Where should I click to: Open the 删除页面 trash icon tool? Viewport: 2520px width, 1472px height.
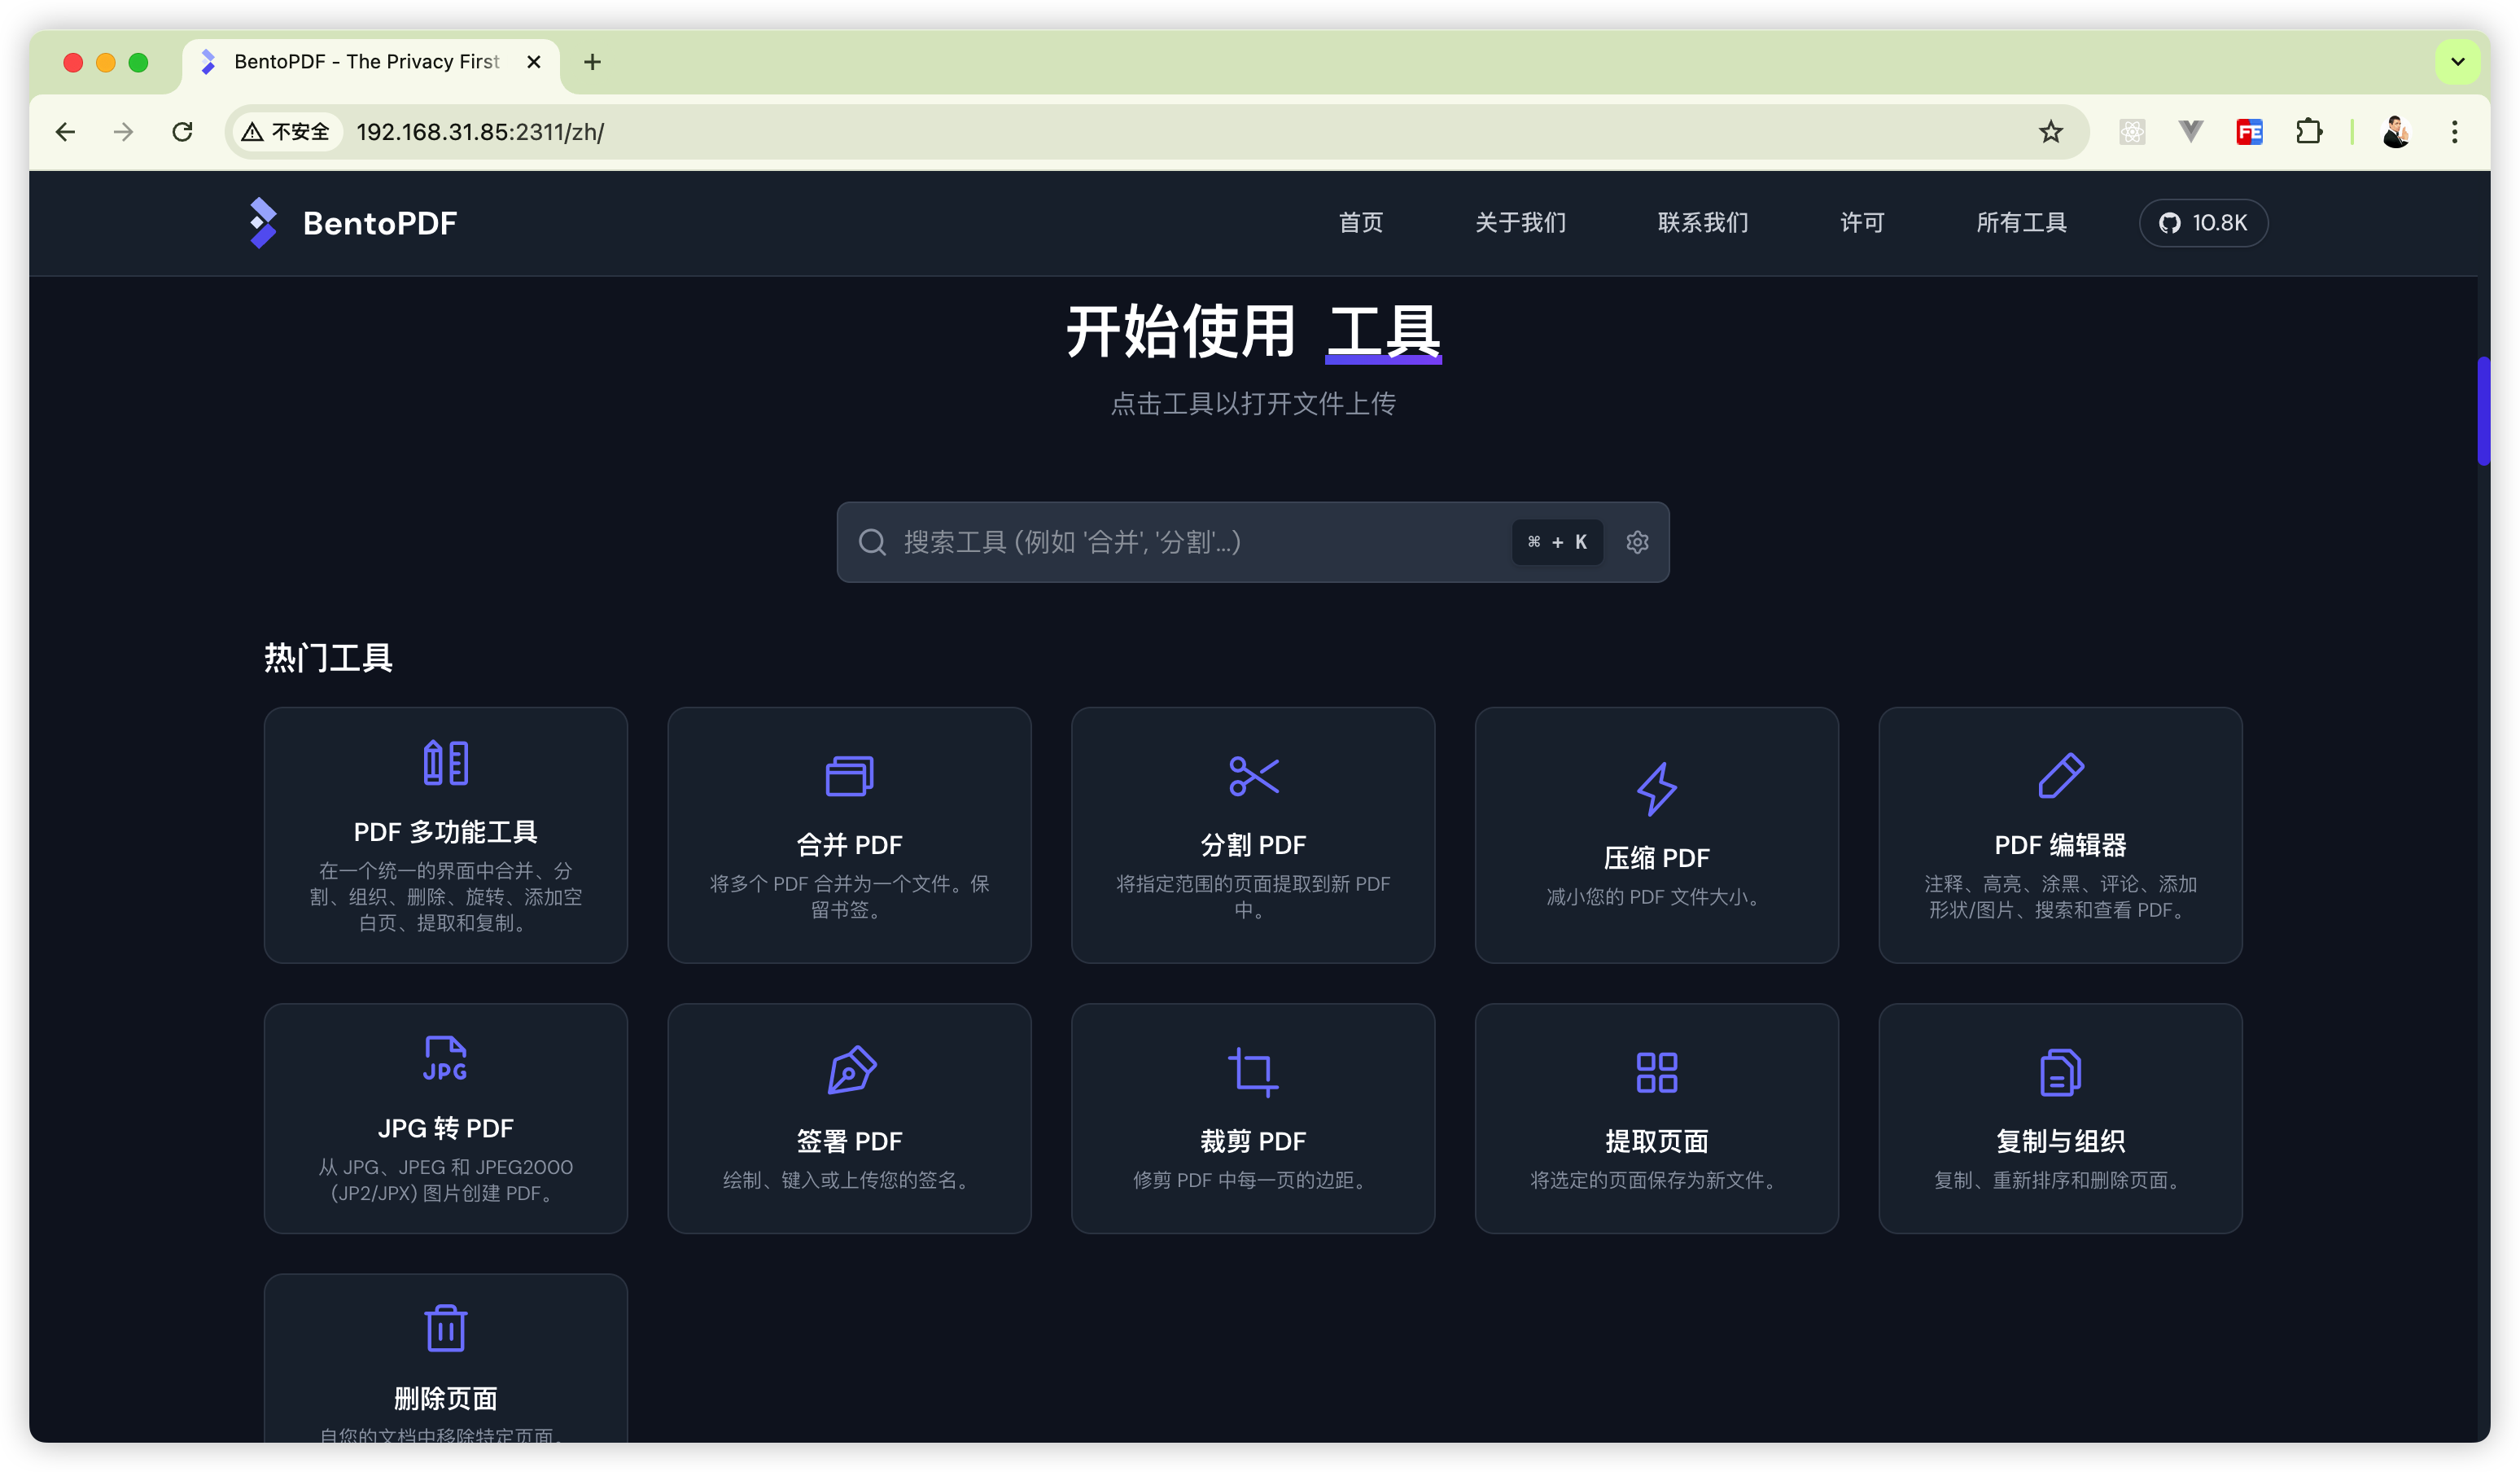click(445, 1329)
